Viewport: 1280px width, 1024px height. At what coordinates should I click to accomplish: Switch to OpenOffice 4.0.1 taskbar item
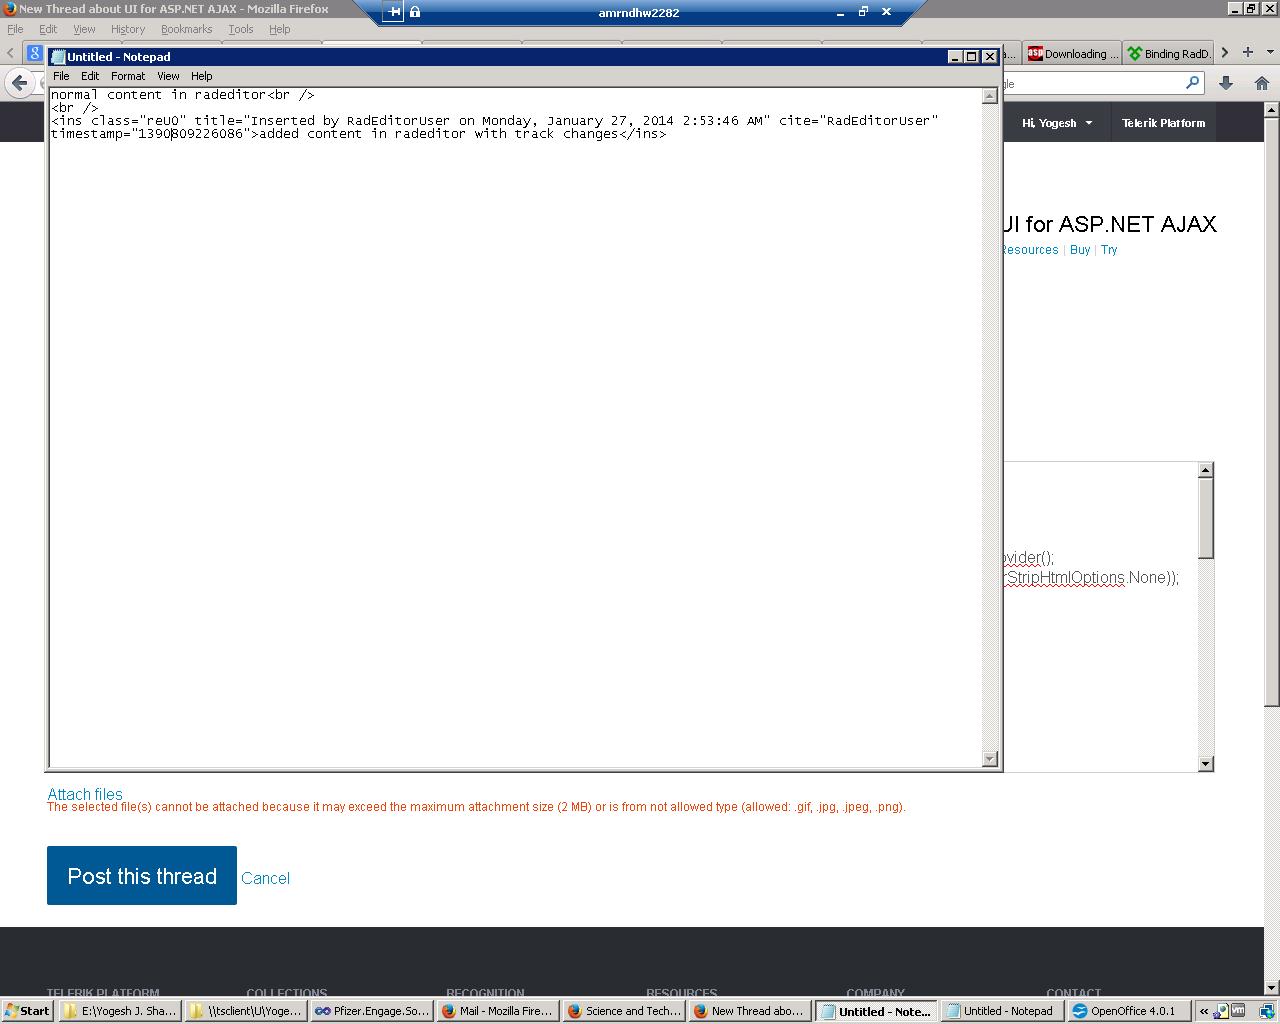[1128, 1011]
